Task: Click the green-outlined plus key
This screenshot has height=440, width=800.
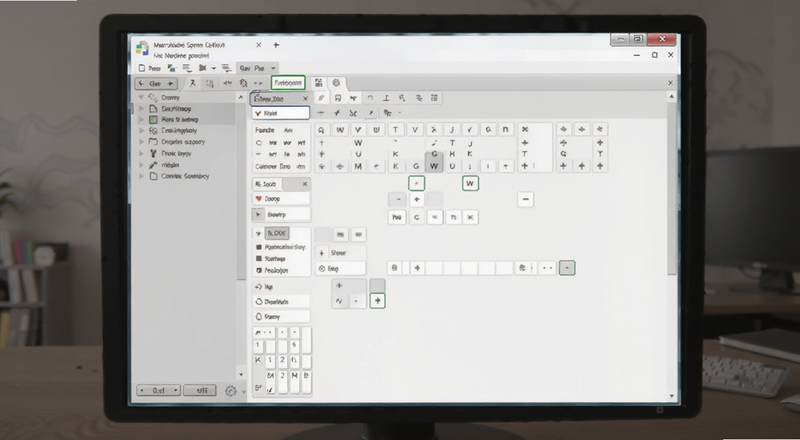Action: click(378, 301)
